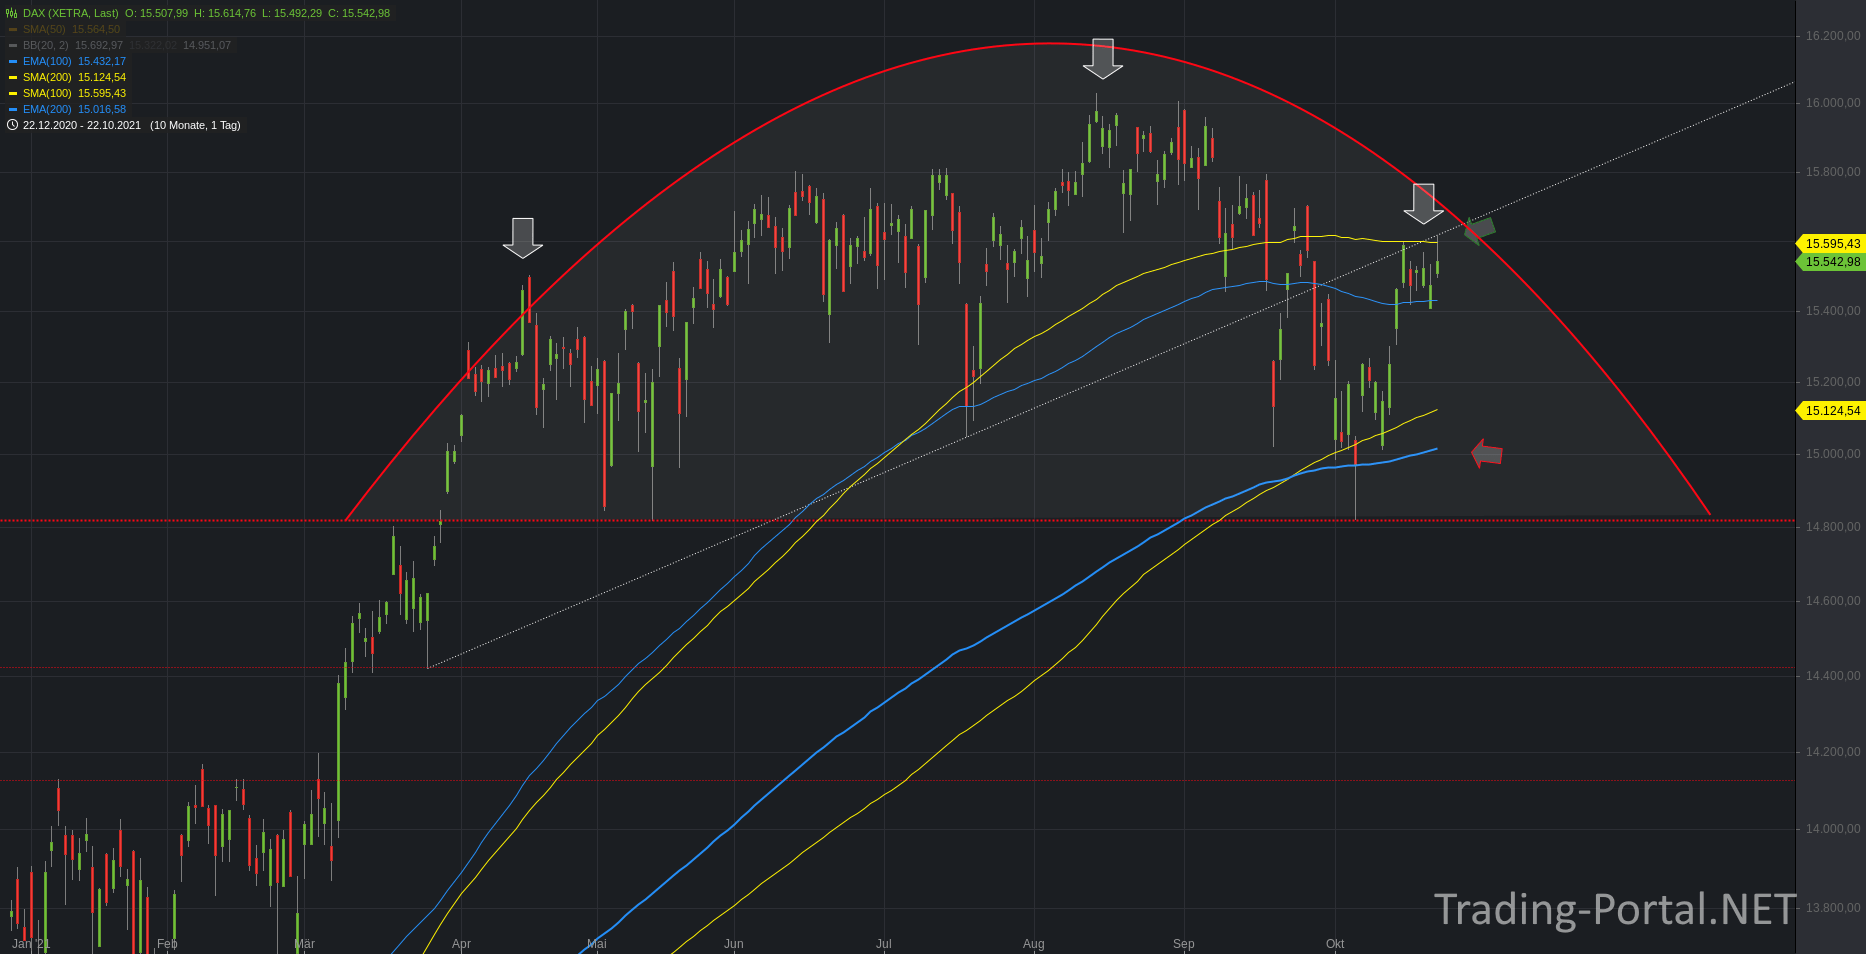Click the '16.200,00' price axis label
The width and height of the screenshot is (1866, 954).
[x=1833, y=36]
